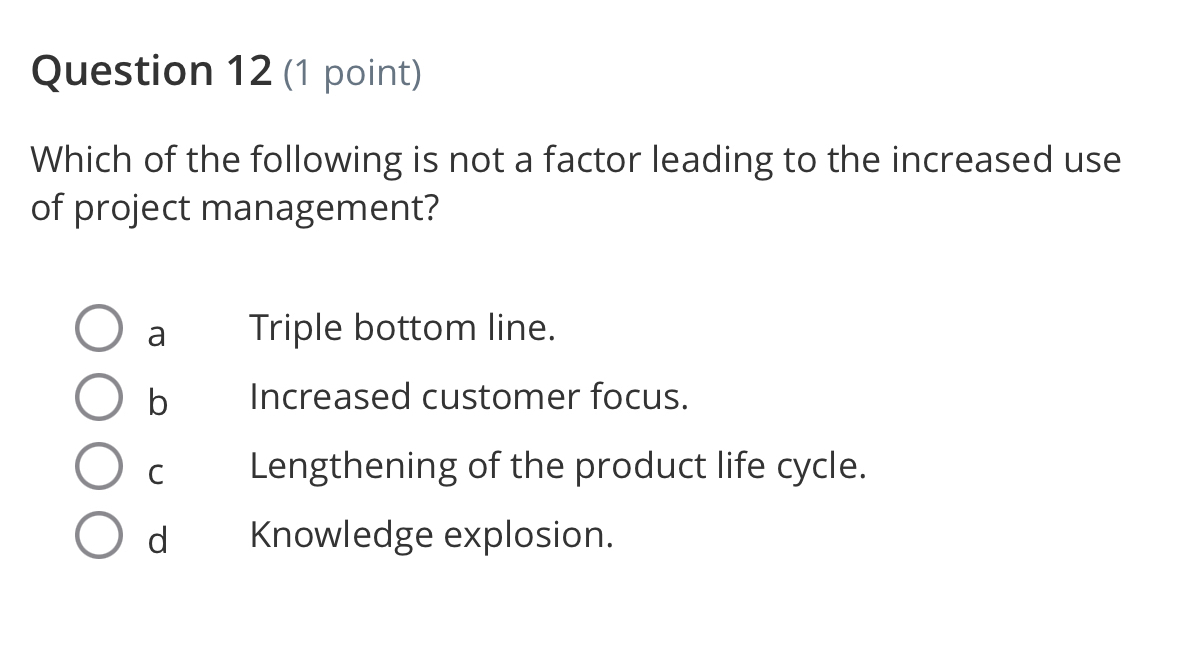The height and width of the screenshot is (648, 1179).
Task: Click the question prompt text
Action: click(x=575, y=182)
